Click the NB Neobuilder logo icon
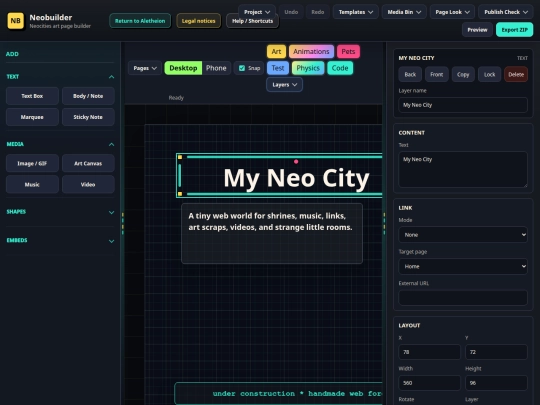 click(15, 21)
